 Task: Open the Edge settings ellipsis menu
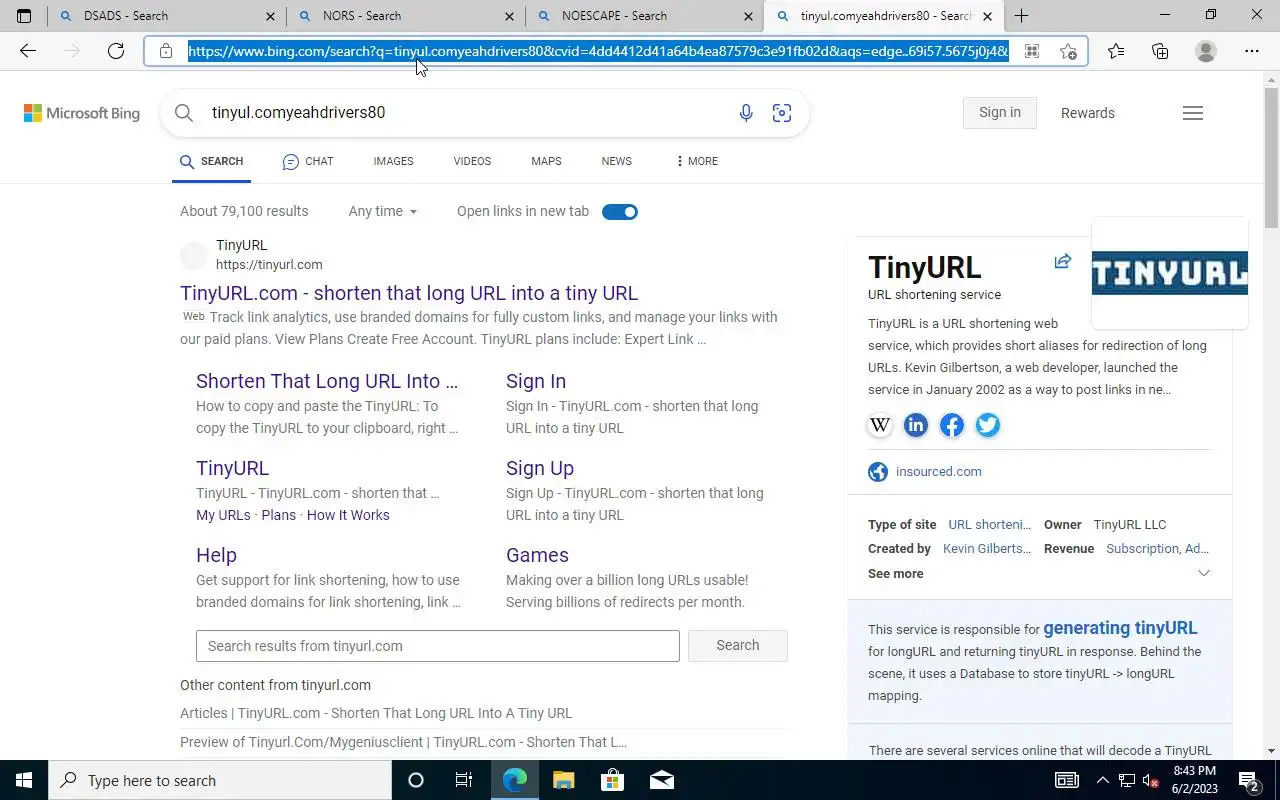(x=1252, y=51)
